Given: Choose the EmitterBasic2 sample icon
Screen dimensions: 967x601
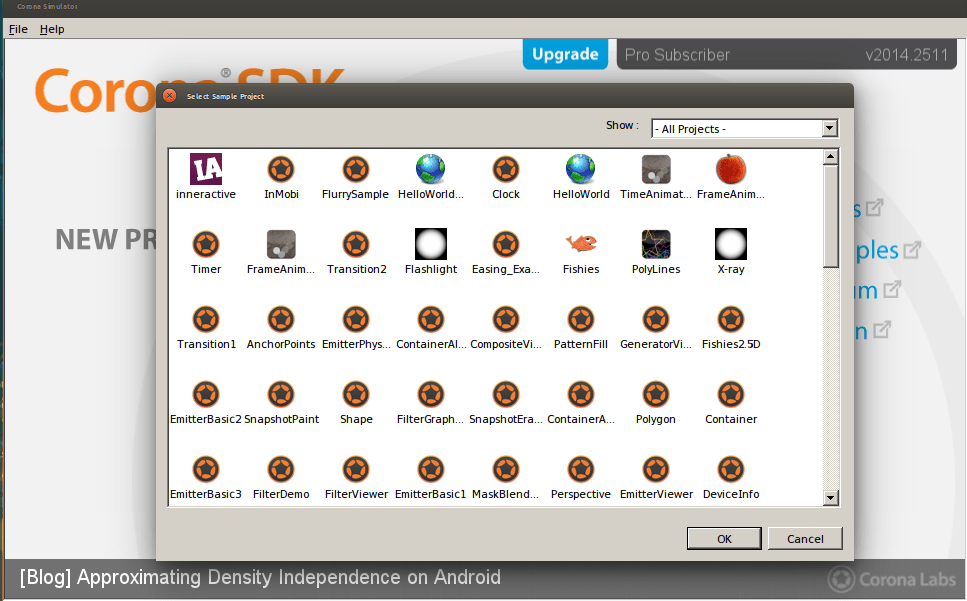Looking at the screenshot, I should click(x=206, y=395).
